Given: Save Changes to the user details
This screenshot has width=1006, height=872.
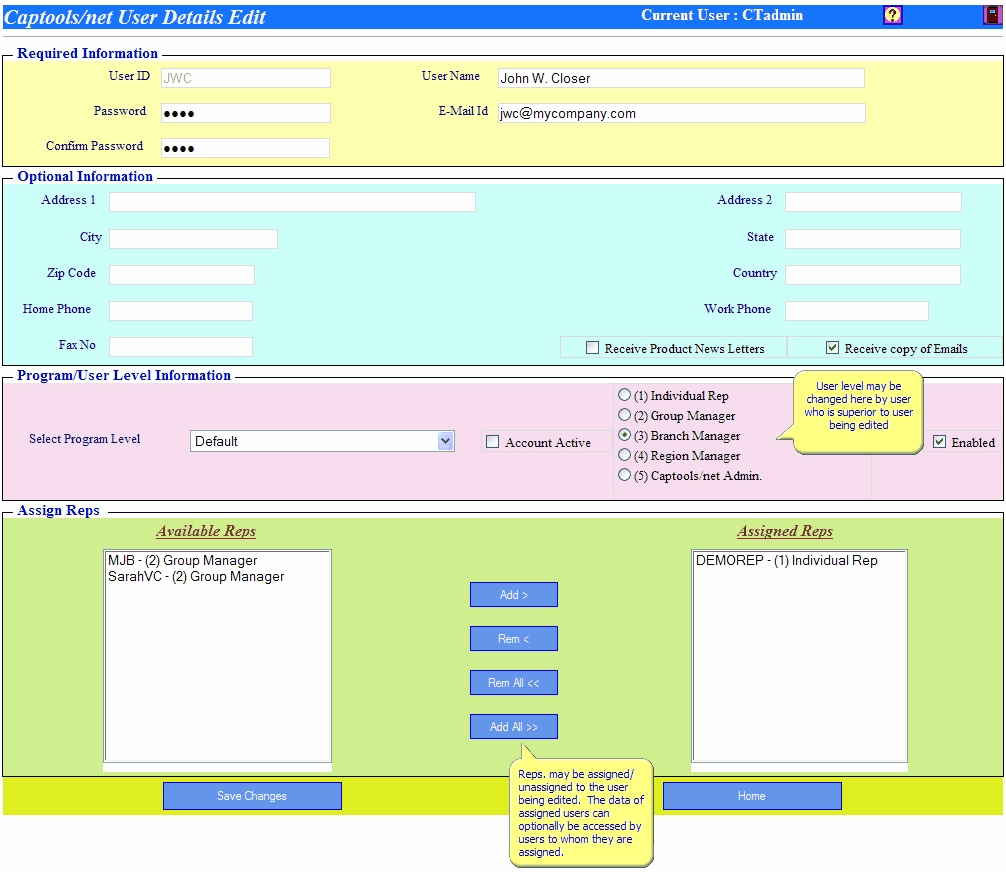Looking at the screenshot, I should (252, 796).
